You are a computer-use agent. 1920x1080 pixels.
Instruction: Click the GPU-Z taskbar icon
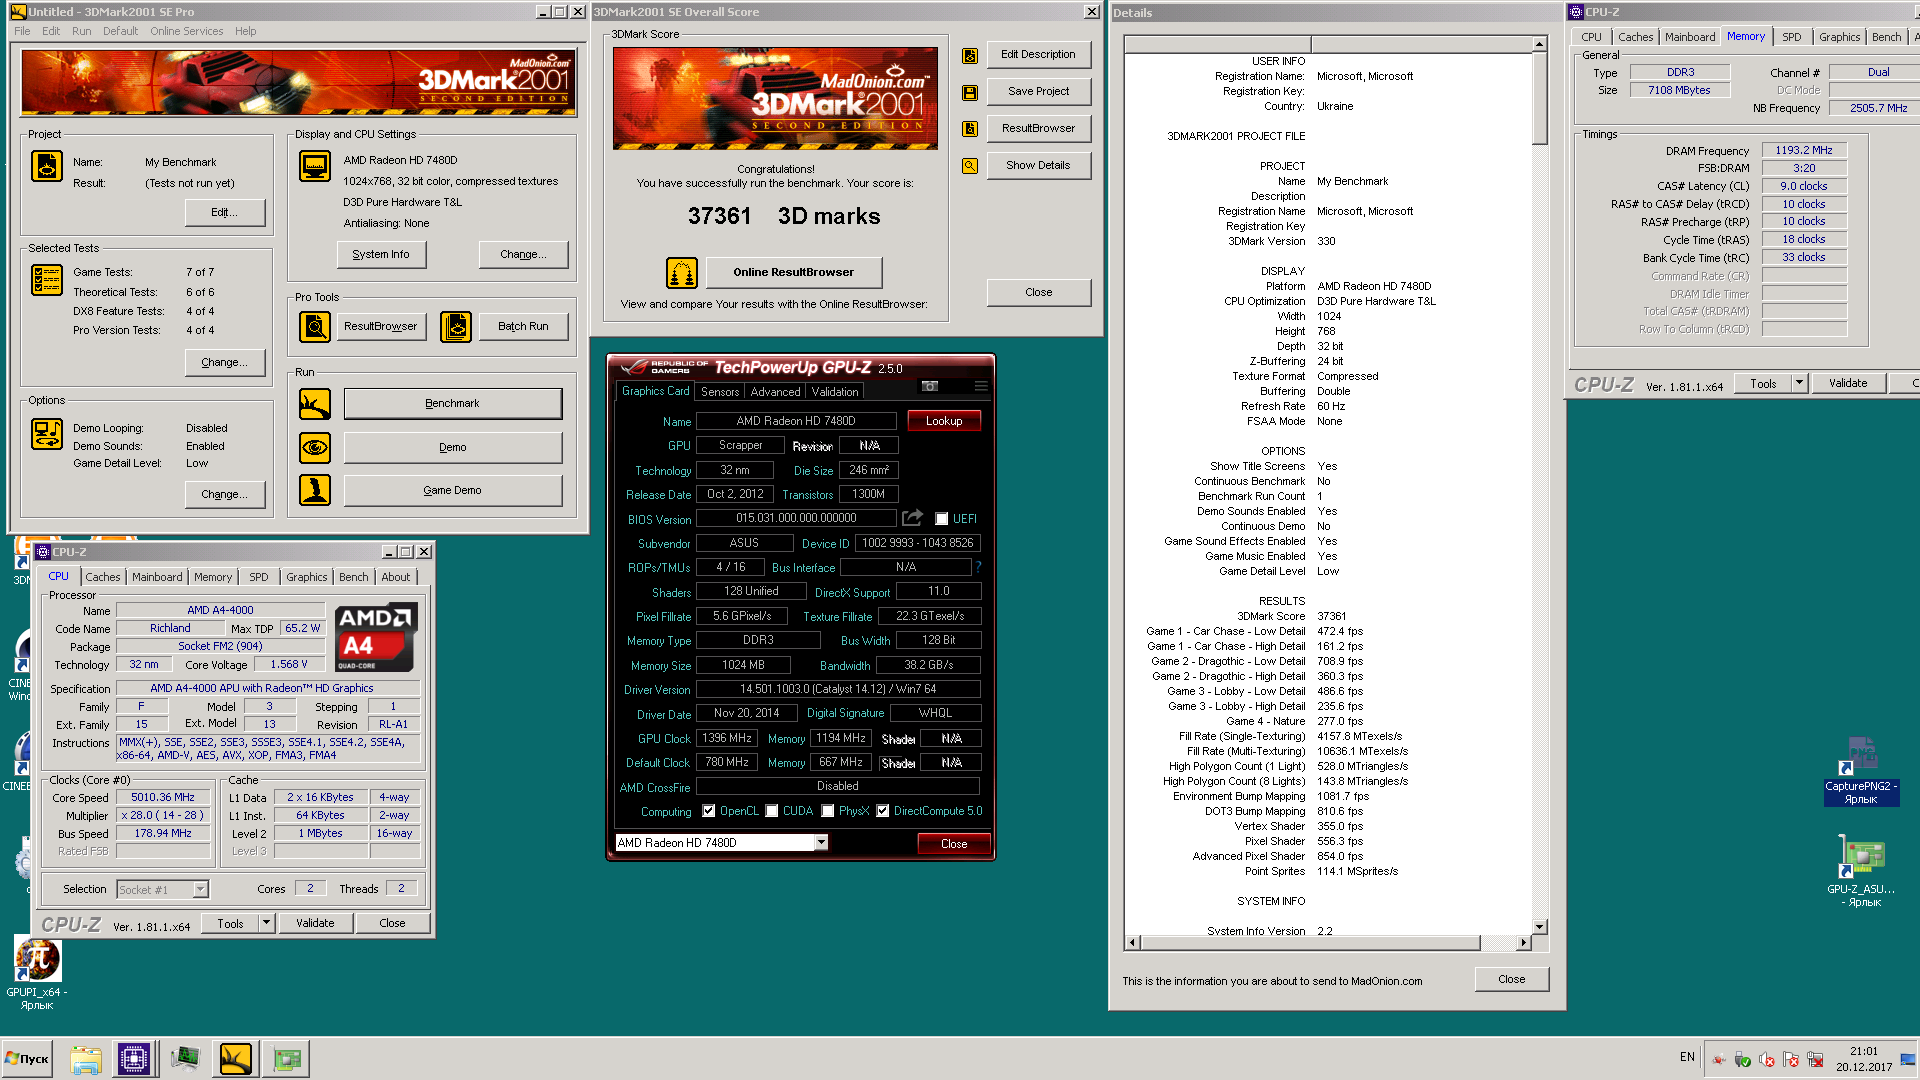pos(287,1059)
